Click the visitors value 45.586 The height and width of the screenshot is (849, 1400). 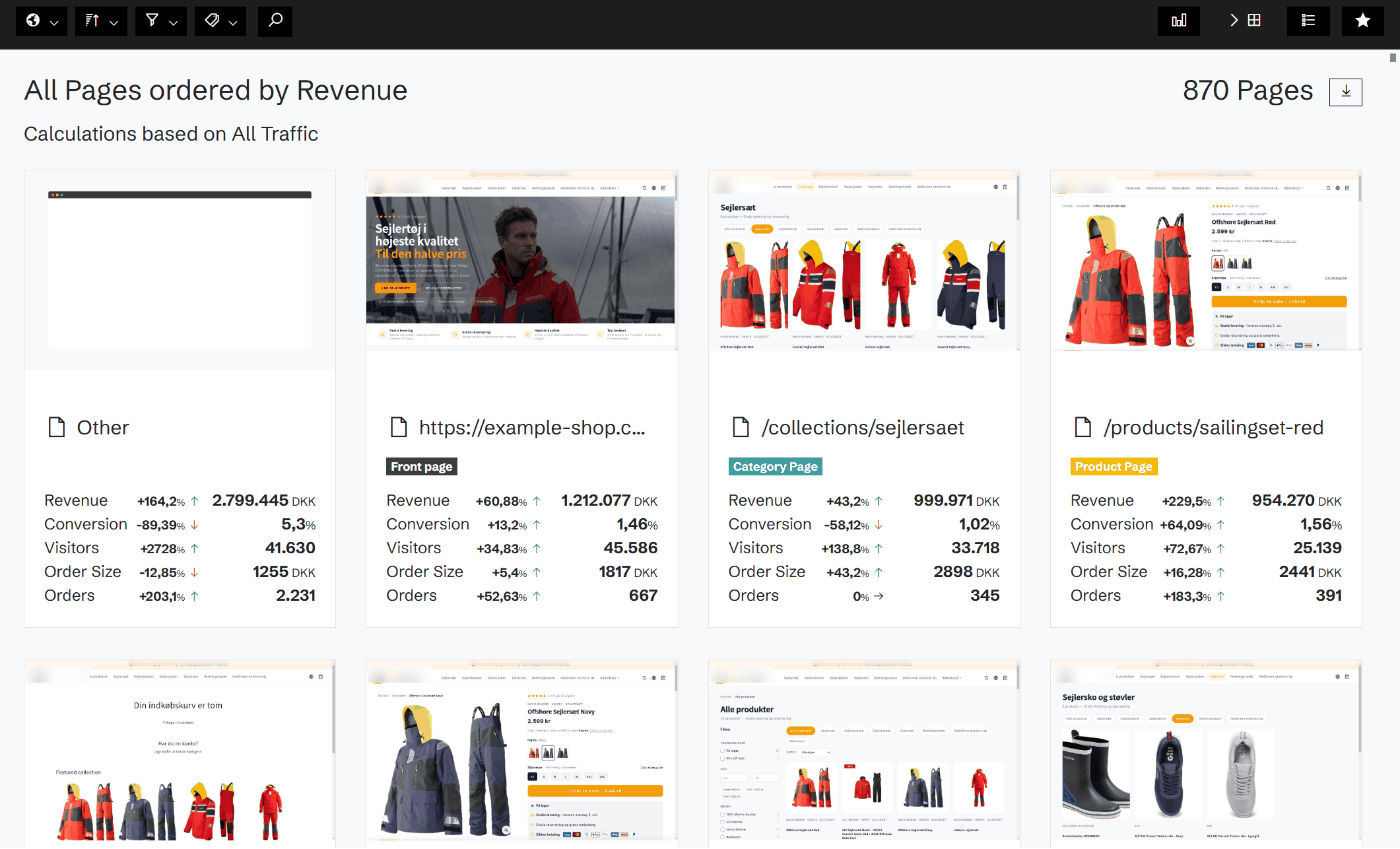point(630,548)
